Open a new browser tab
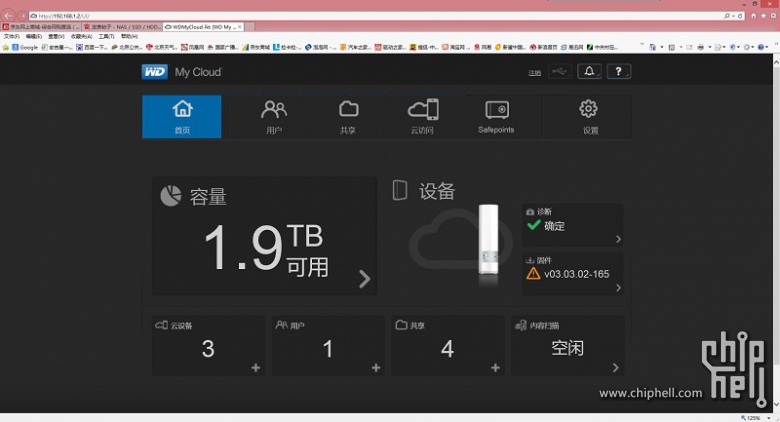Screen dimensions: 780x422 [249, 27]
